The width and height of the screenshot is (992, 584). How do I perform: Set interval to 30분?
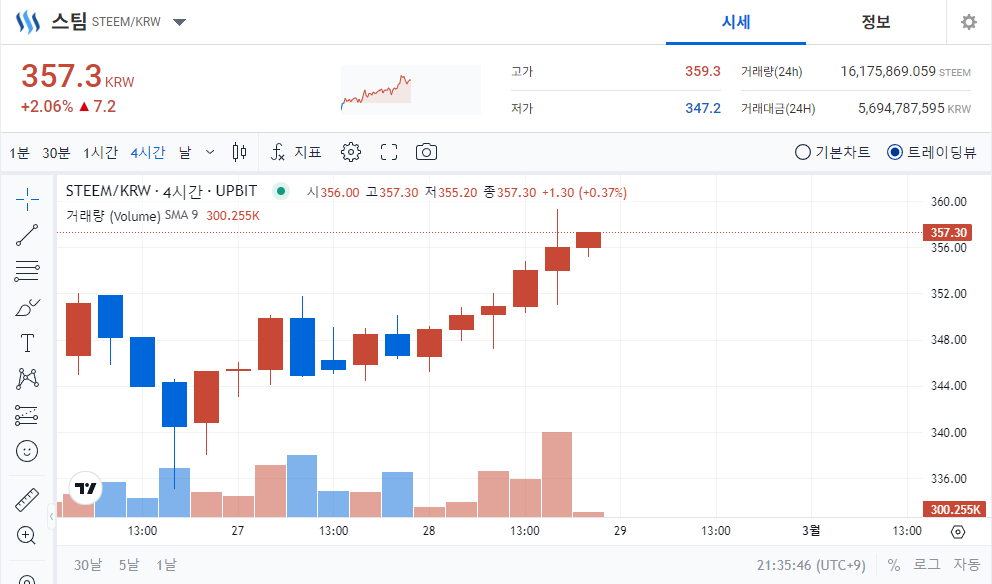pyautogui.click(x=56, y=152)
